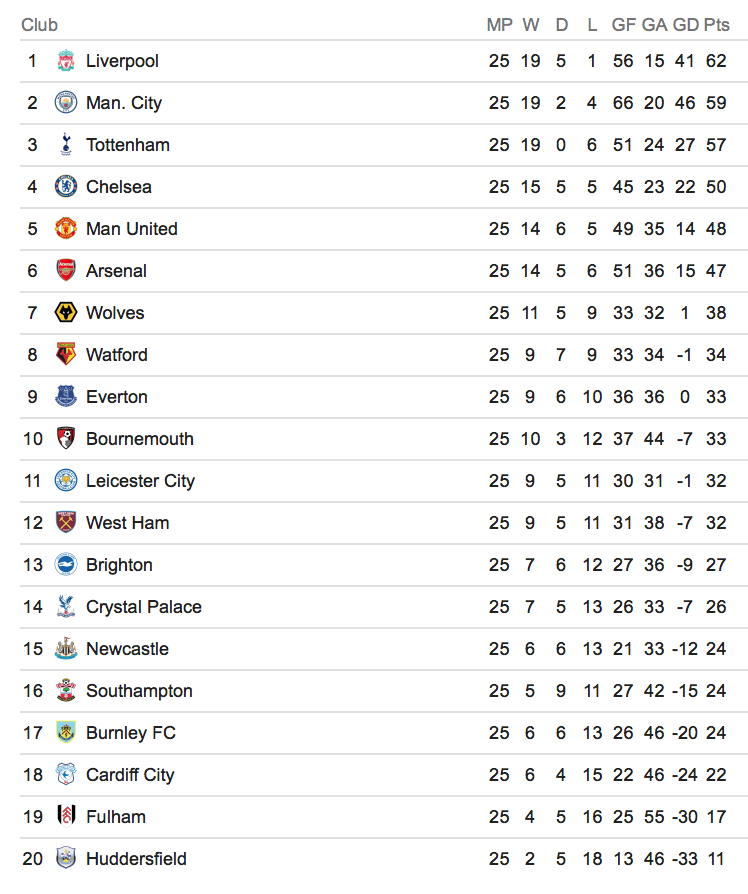748x894 pixels.
Task: Select the Tottenham cockerel crest icon
Action: click(x=66, y=145)
